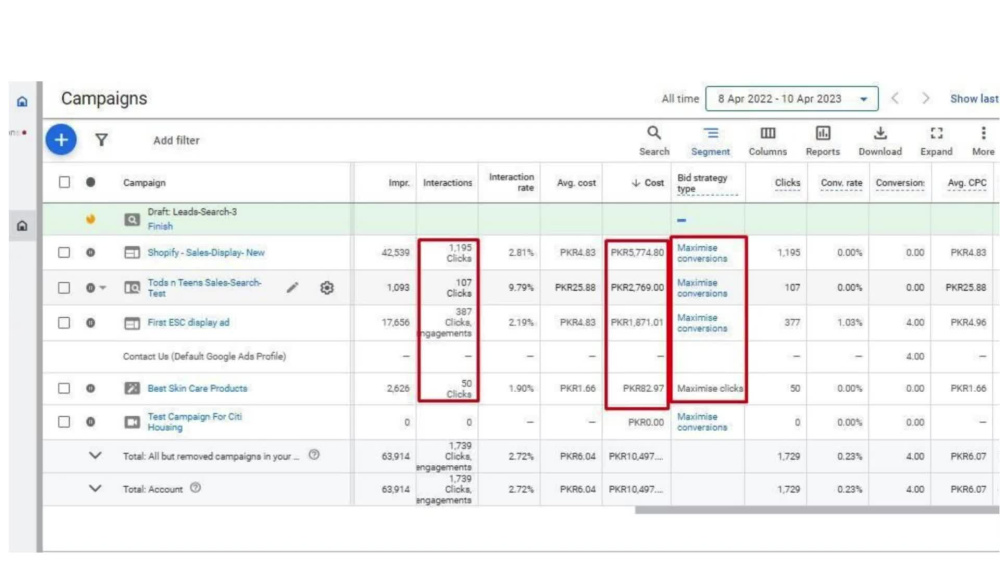
Task: Sort by the Interaction rate column header
Action: (x=511, y=182)
